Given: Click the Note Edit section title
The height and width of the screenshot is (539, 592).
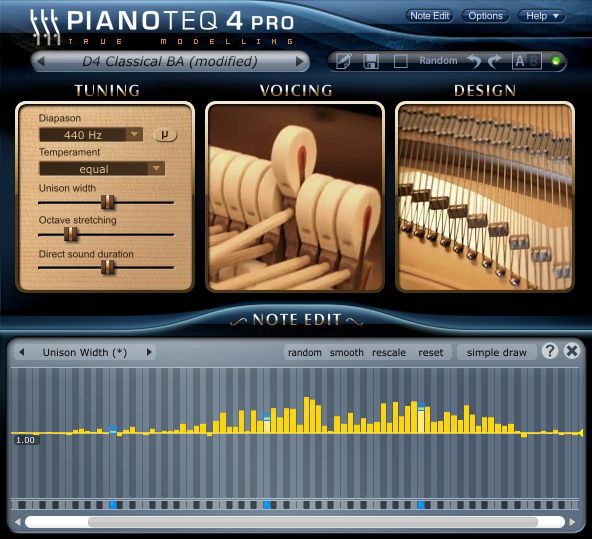Looking at the screenshot, I should click(297, 320).
